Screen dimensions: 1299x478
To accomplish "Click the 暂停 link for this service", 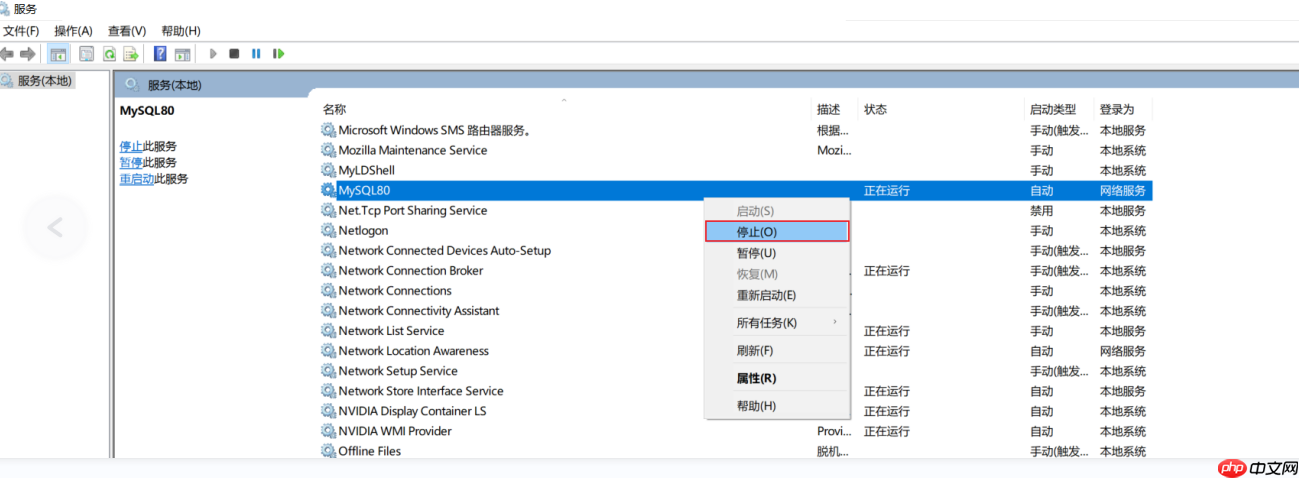I will tap(131, 162).
